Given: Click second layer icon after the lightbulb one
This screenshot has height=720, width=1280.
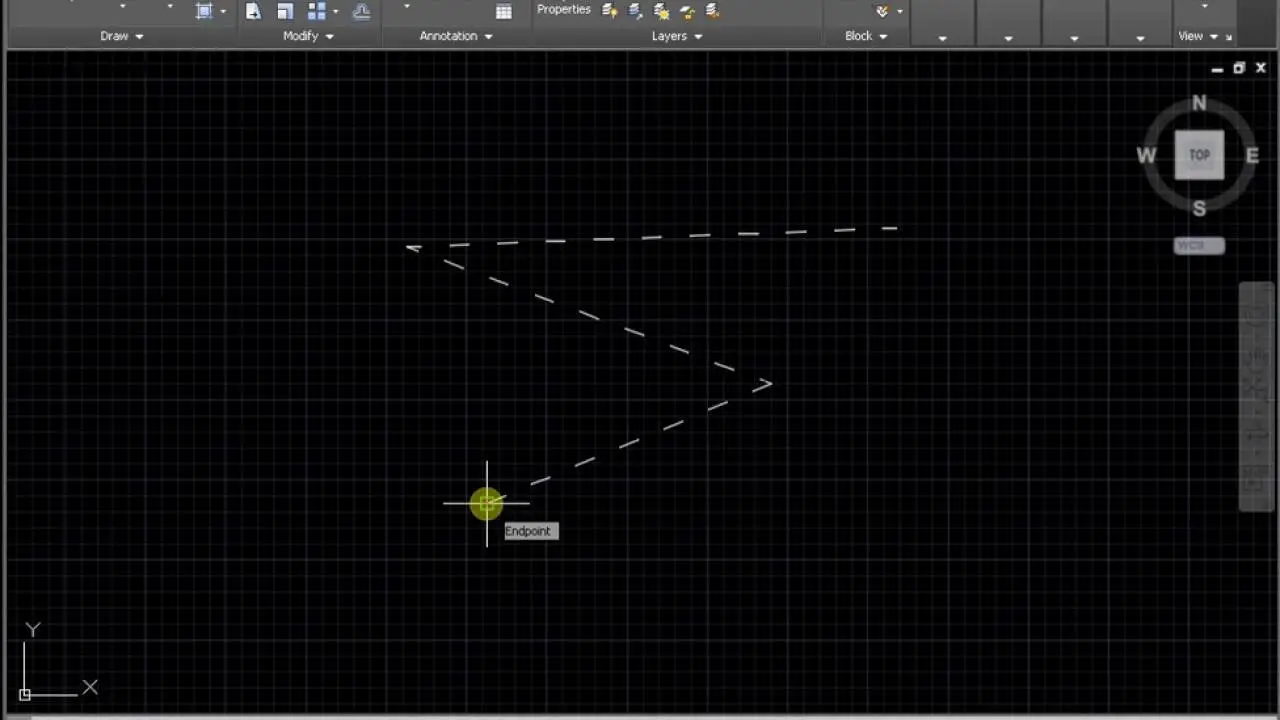Looking at the screenshot, I should [x=635, y=11].
